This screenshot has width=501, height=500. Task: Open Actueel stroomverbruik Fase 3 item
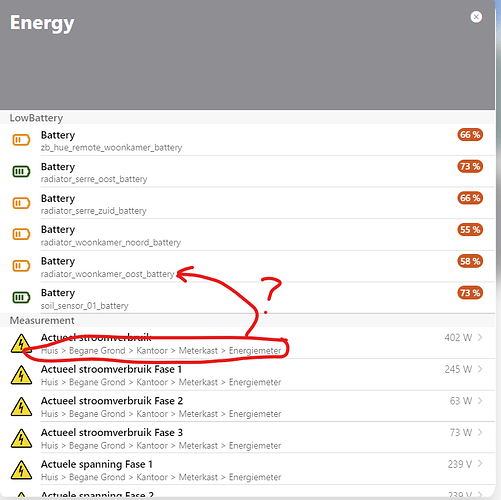[247, 438]
